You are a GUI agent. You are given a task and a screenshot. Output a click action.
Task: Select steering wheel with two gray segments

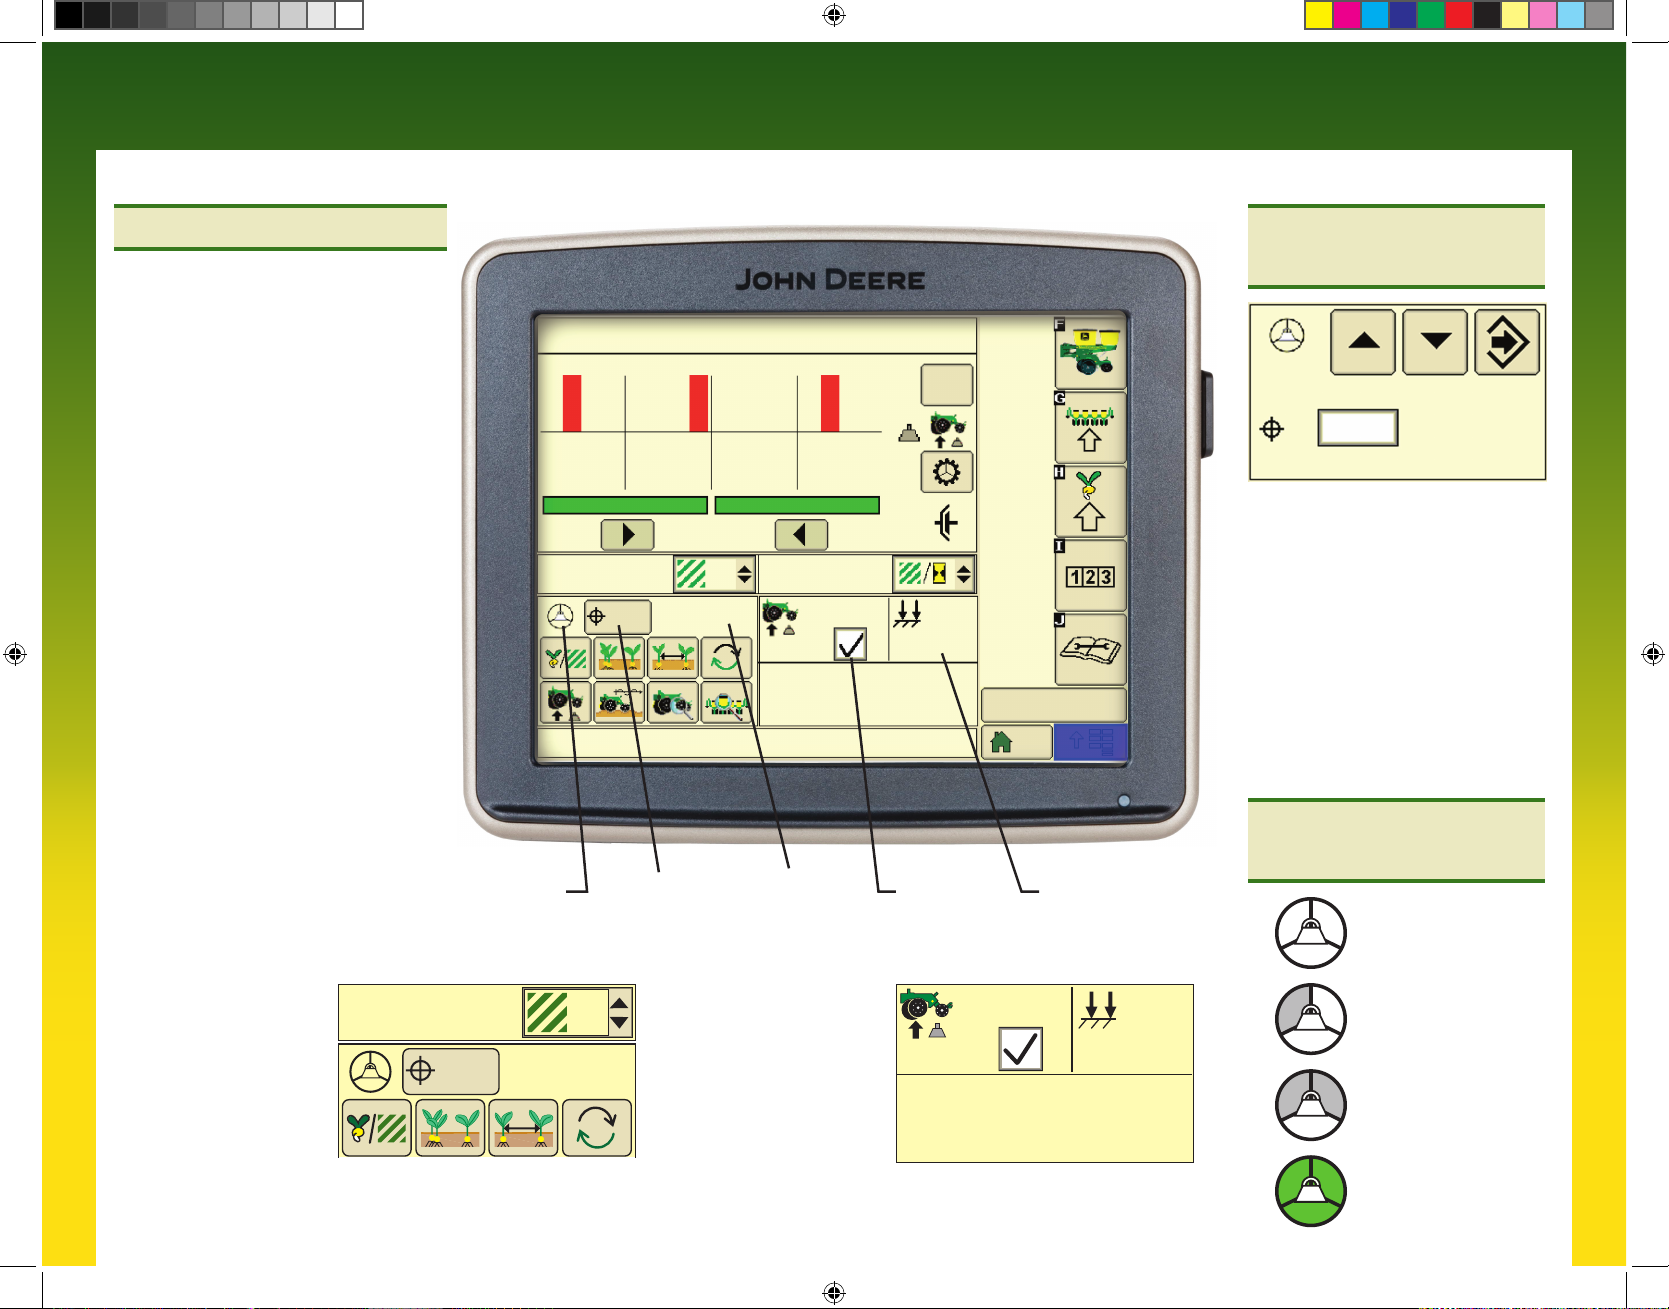pyautogui.click(x=1311, y=1105)
